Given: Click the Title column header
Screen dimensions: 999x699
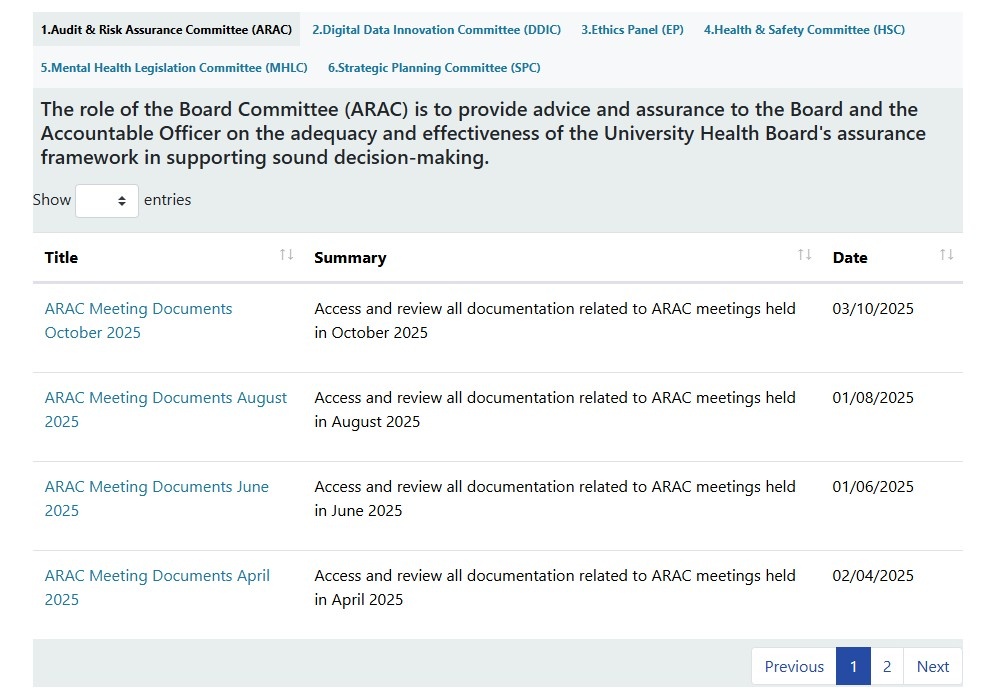Looking at the screenshot, I should 61,257.
